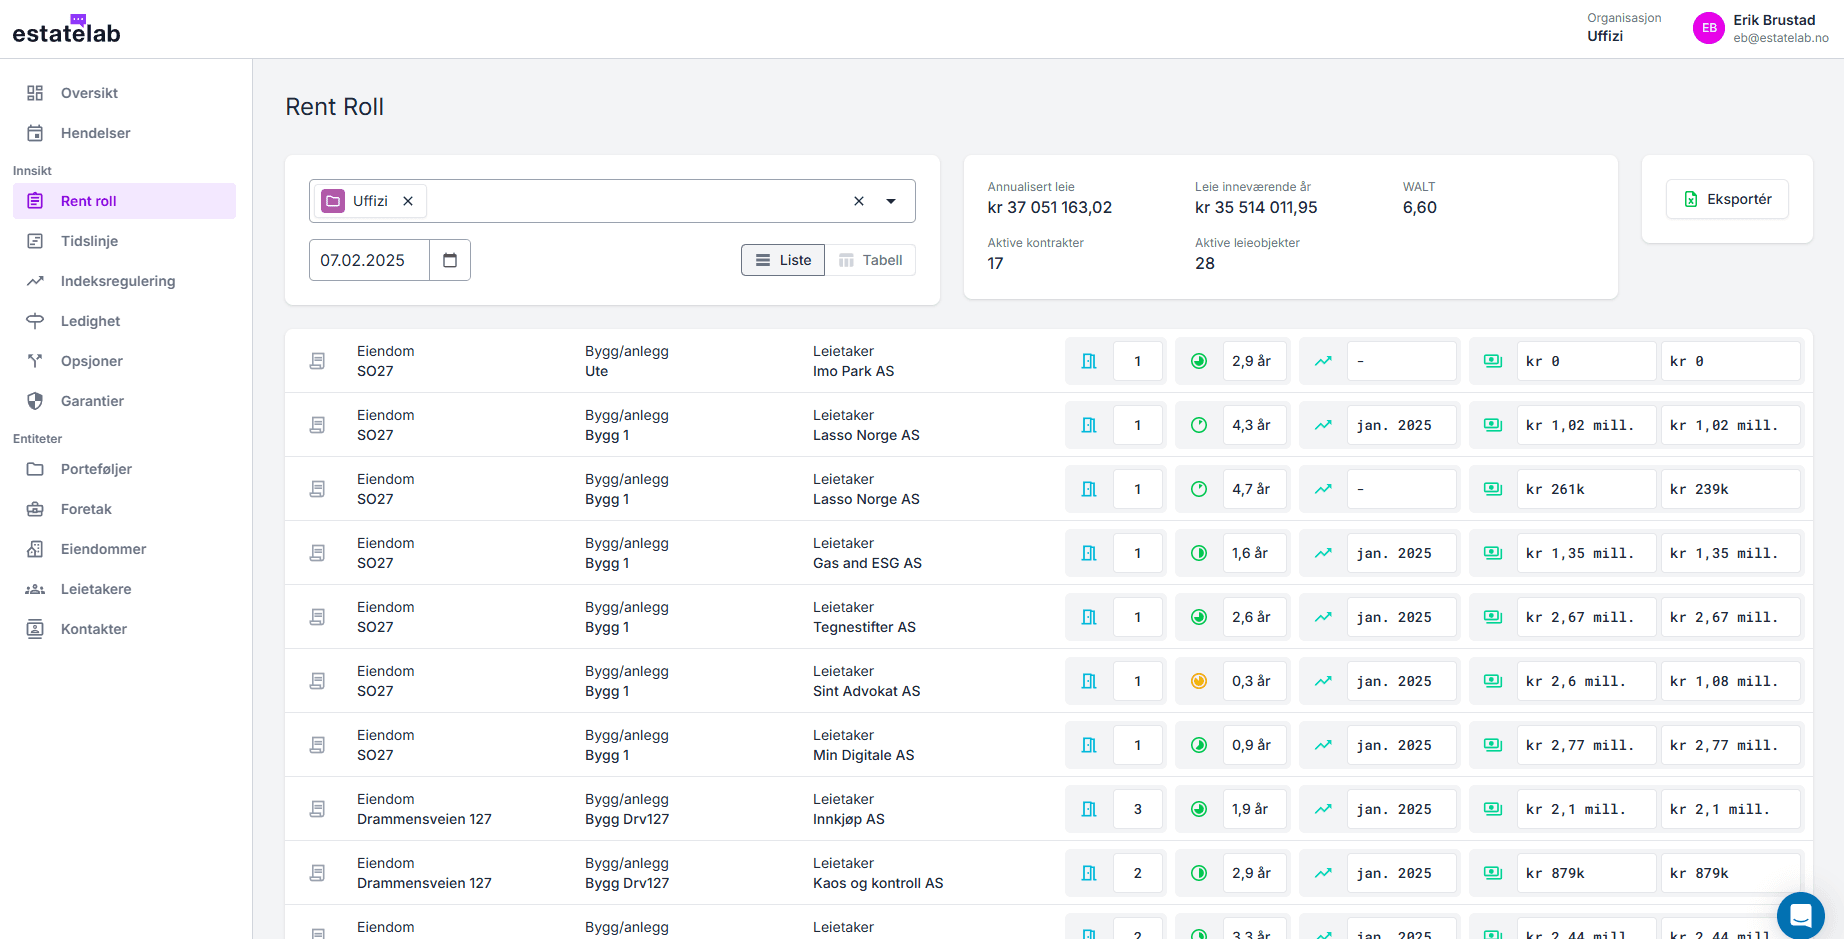Click contract icon for Innkjøp AS row
Screen dimensions: 1844x939
pos(317,809)
